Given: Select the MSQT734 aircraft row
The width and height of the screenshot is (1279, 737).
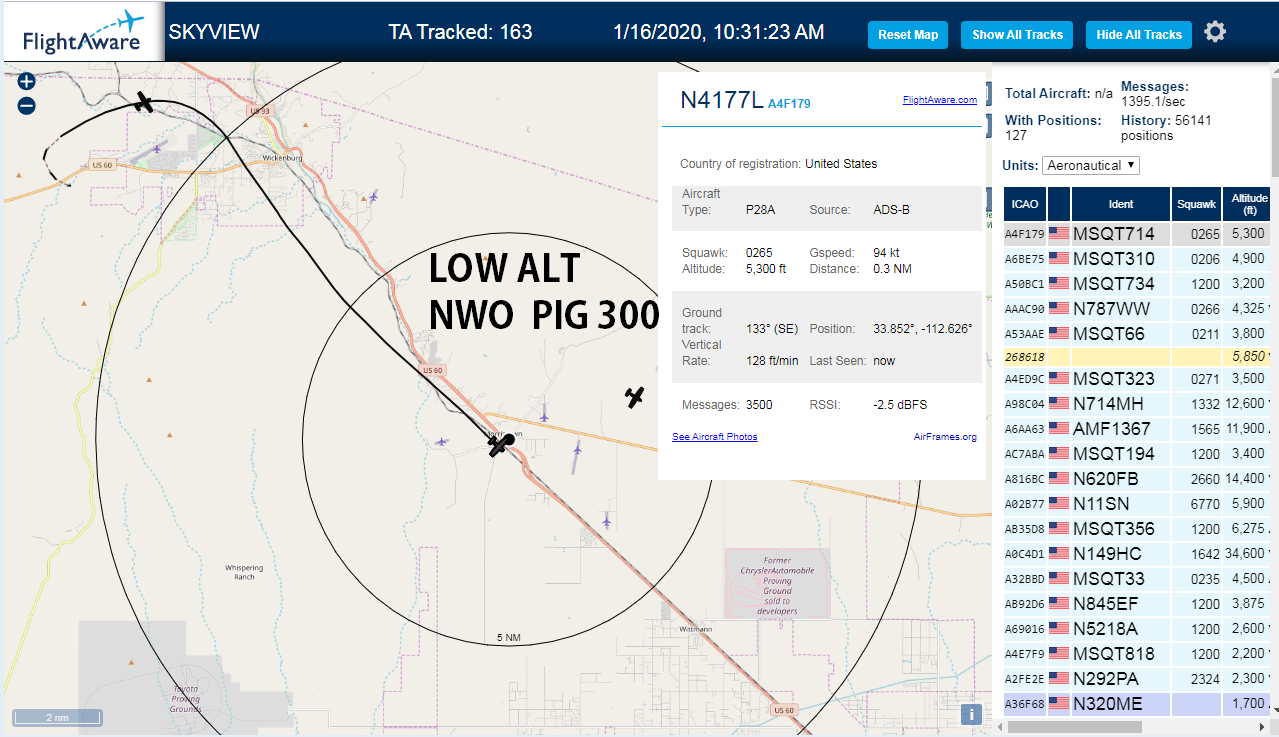Looking at the screenshot, I should (x=1137, y=284).
